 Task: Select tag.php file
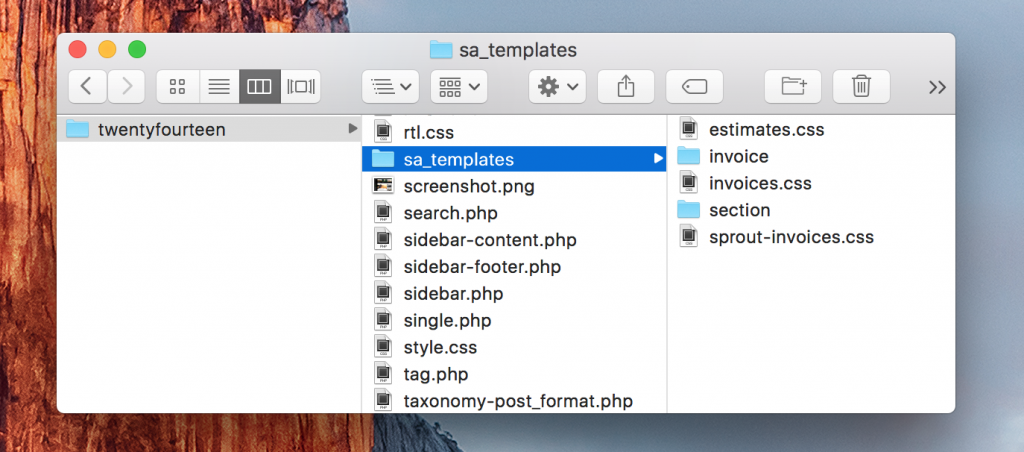(x=514, y=374)
